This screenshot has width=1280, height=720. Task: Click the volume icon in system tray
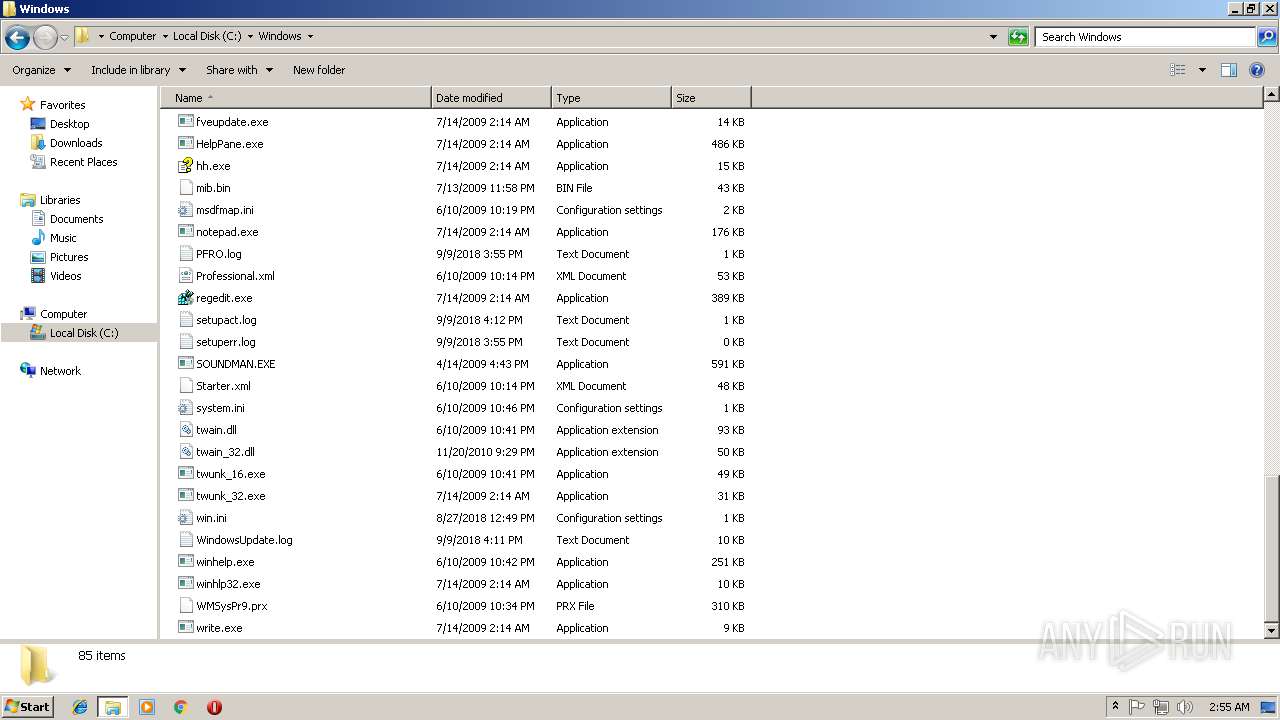coord(1185,707)
